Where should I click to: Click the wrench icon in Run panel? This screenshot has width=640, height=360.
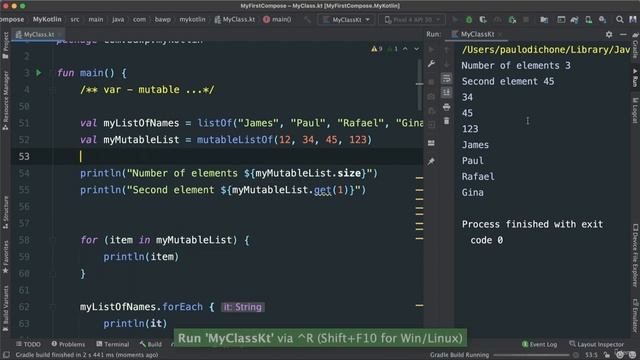431,64
